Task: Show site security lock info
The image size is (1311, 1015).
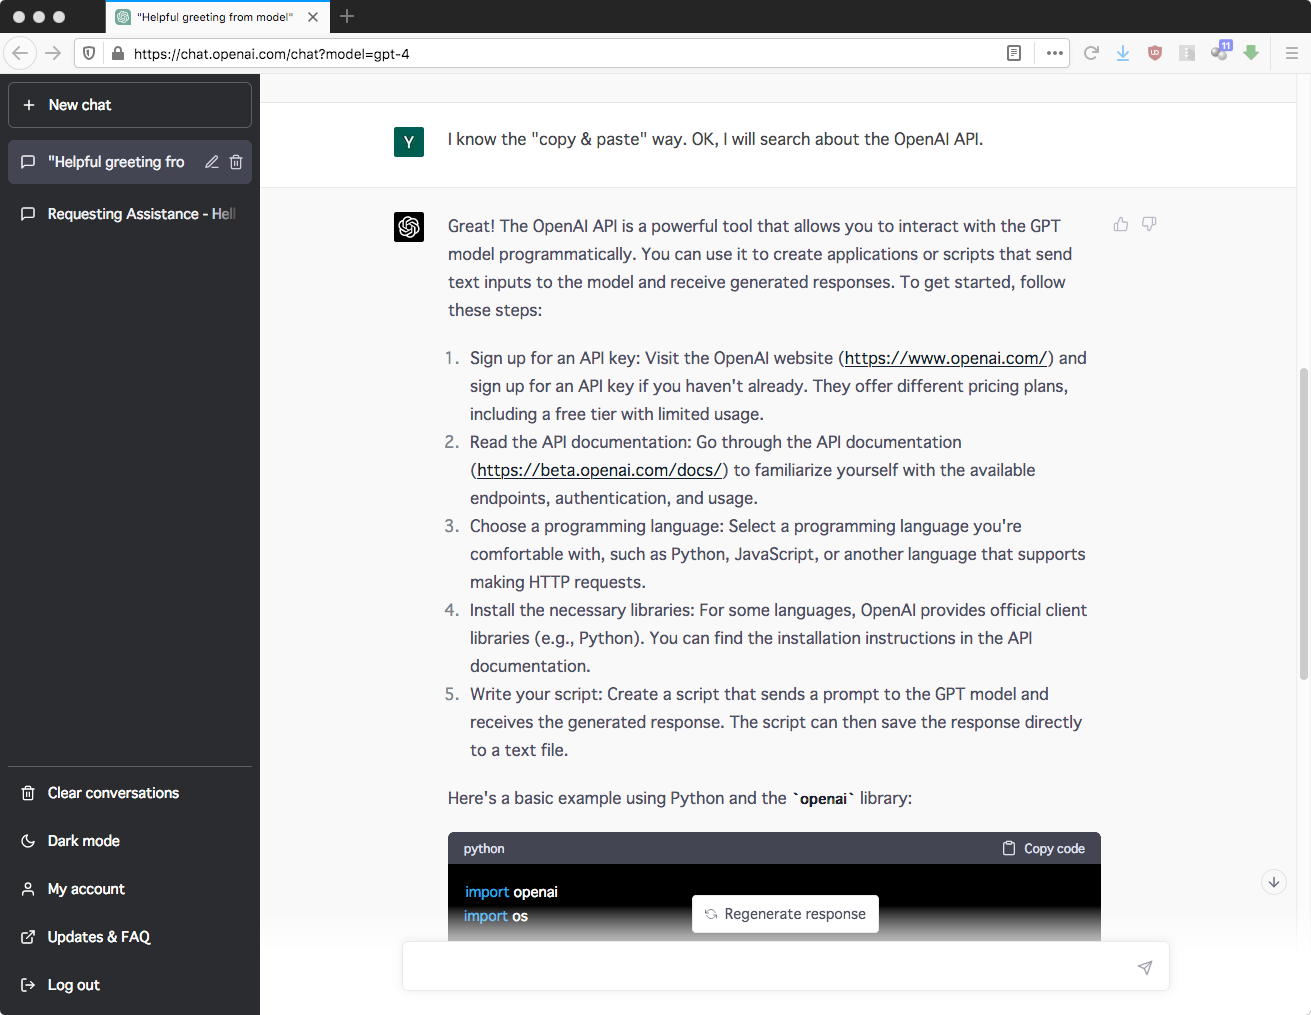Action: click(x=117, y=53)
